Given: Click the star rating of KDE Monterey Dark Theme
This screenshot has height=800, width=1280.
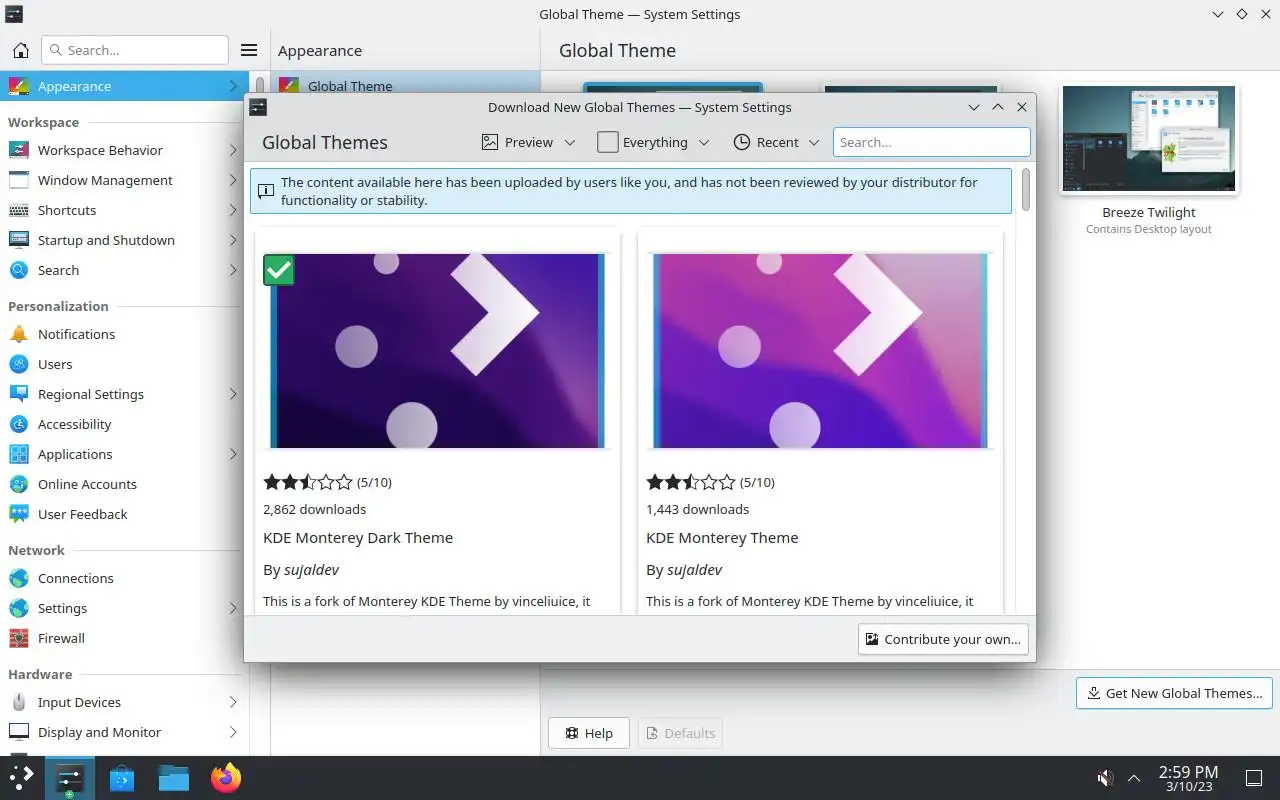Looking at the screenshot, I should 308,482.
